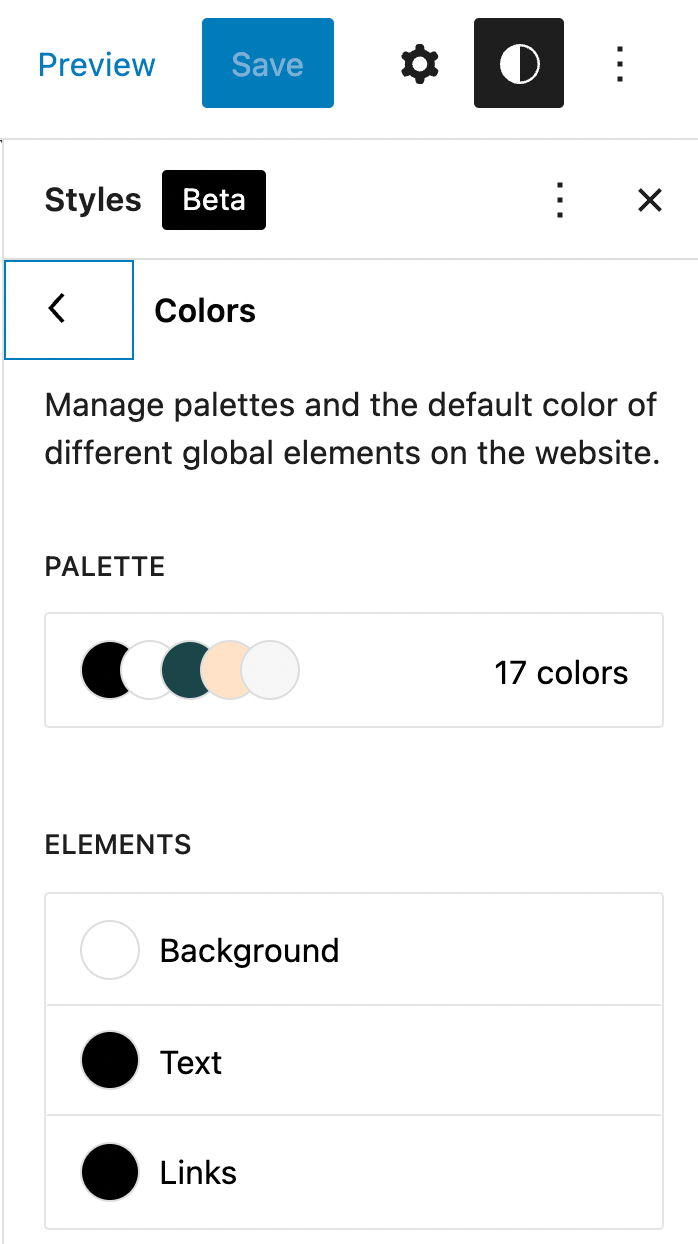
Task: Click the black palette color circle
Action: [x=102, y=670]
